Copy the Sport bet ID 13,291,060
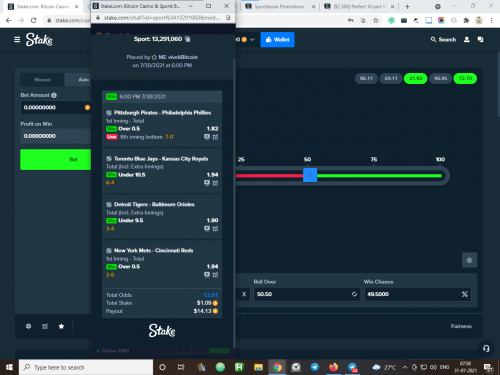This screenshot has width=500, height=375. 188,39
